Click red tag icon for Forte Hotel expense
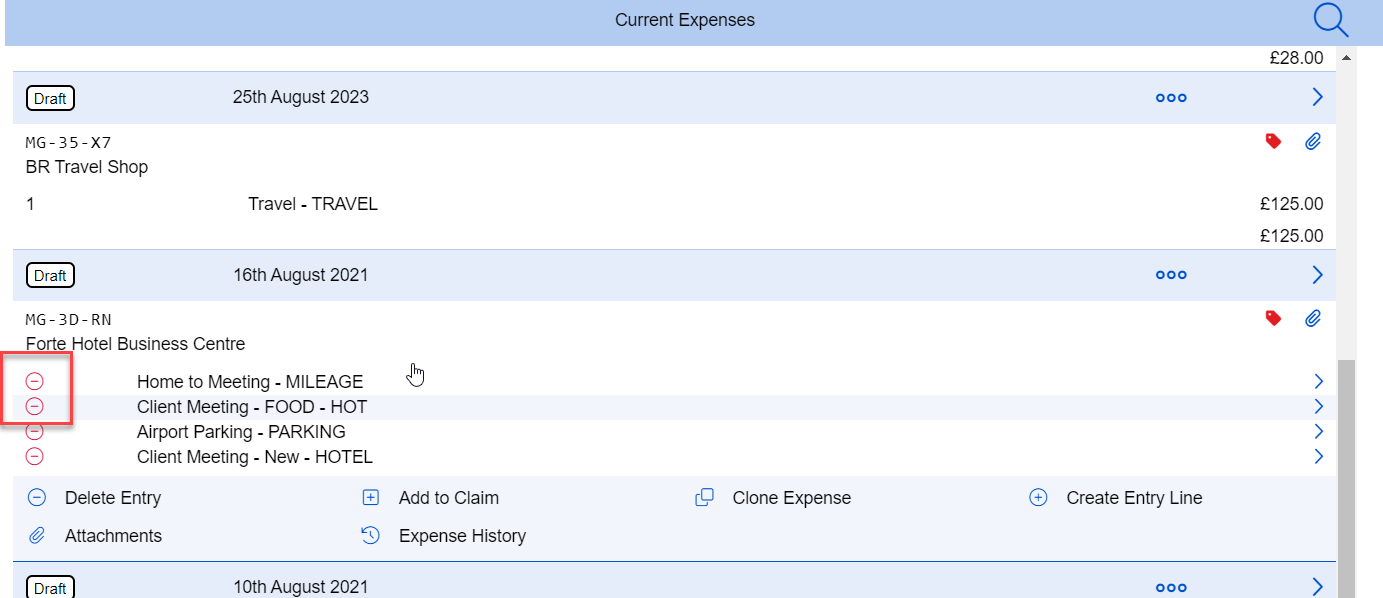 pyautogui.click(x=1273, y=318)
